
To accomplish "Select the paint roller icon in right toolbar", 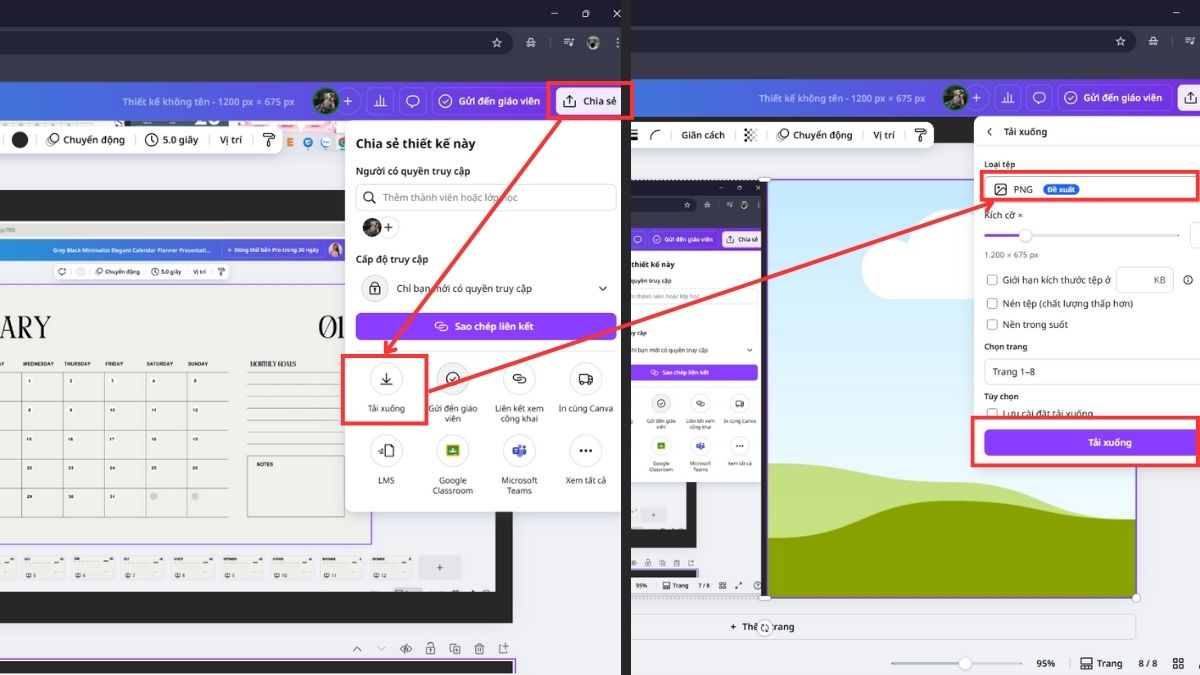I will pos(920,135).
